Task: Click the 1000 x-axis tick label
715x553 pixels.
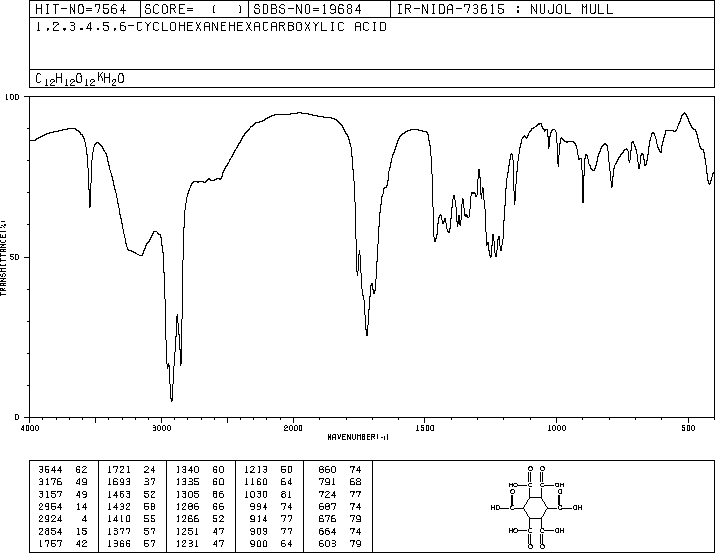Action: pos(556,428)
